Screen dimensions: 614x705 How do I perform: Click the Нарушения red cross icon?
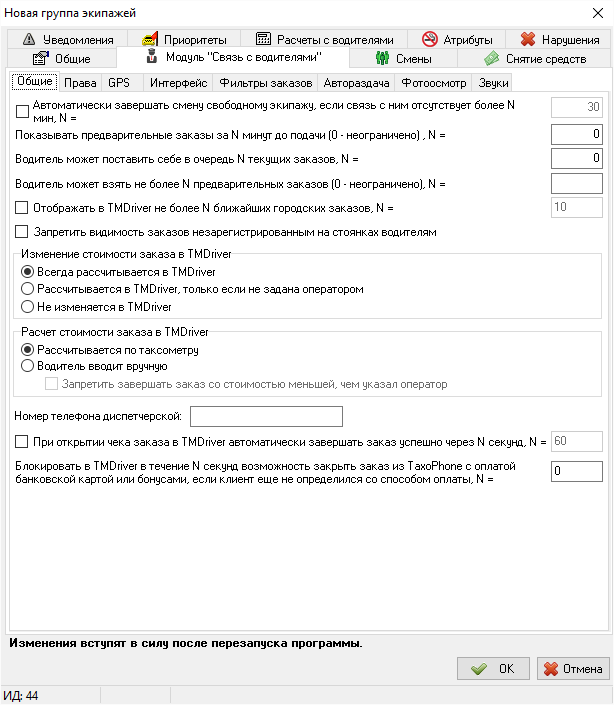coord(528,40)
